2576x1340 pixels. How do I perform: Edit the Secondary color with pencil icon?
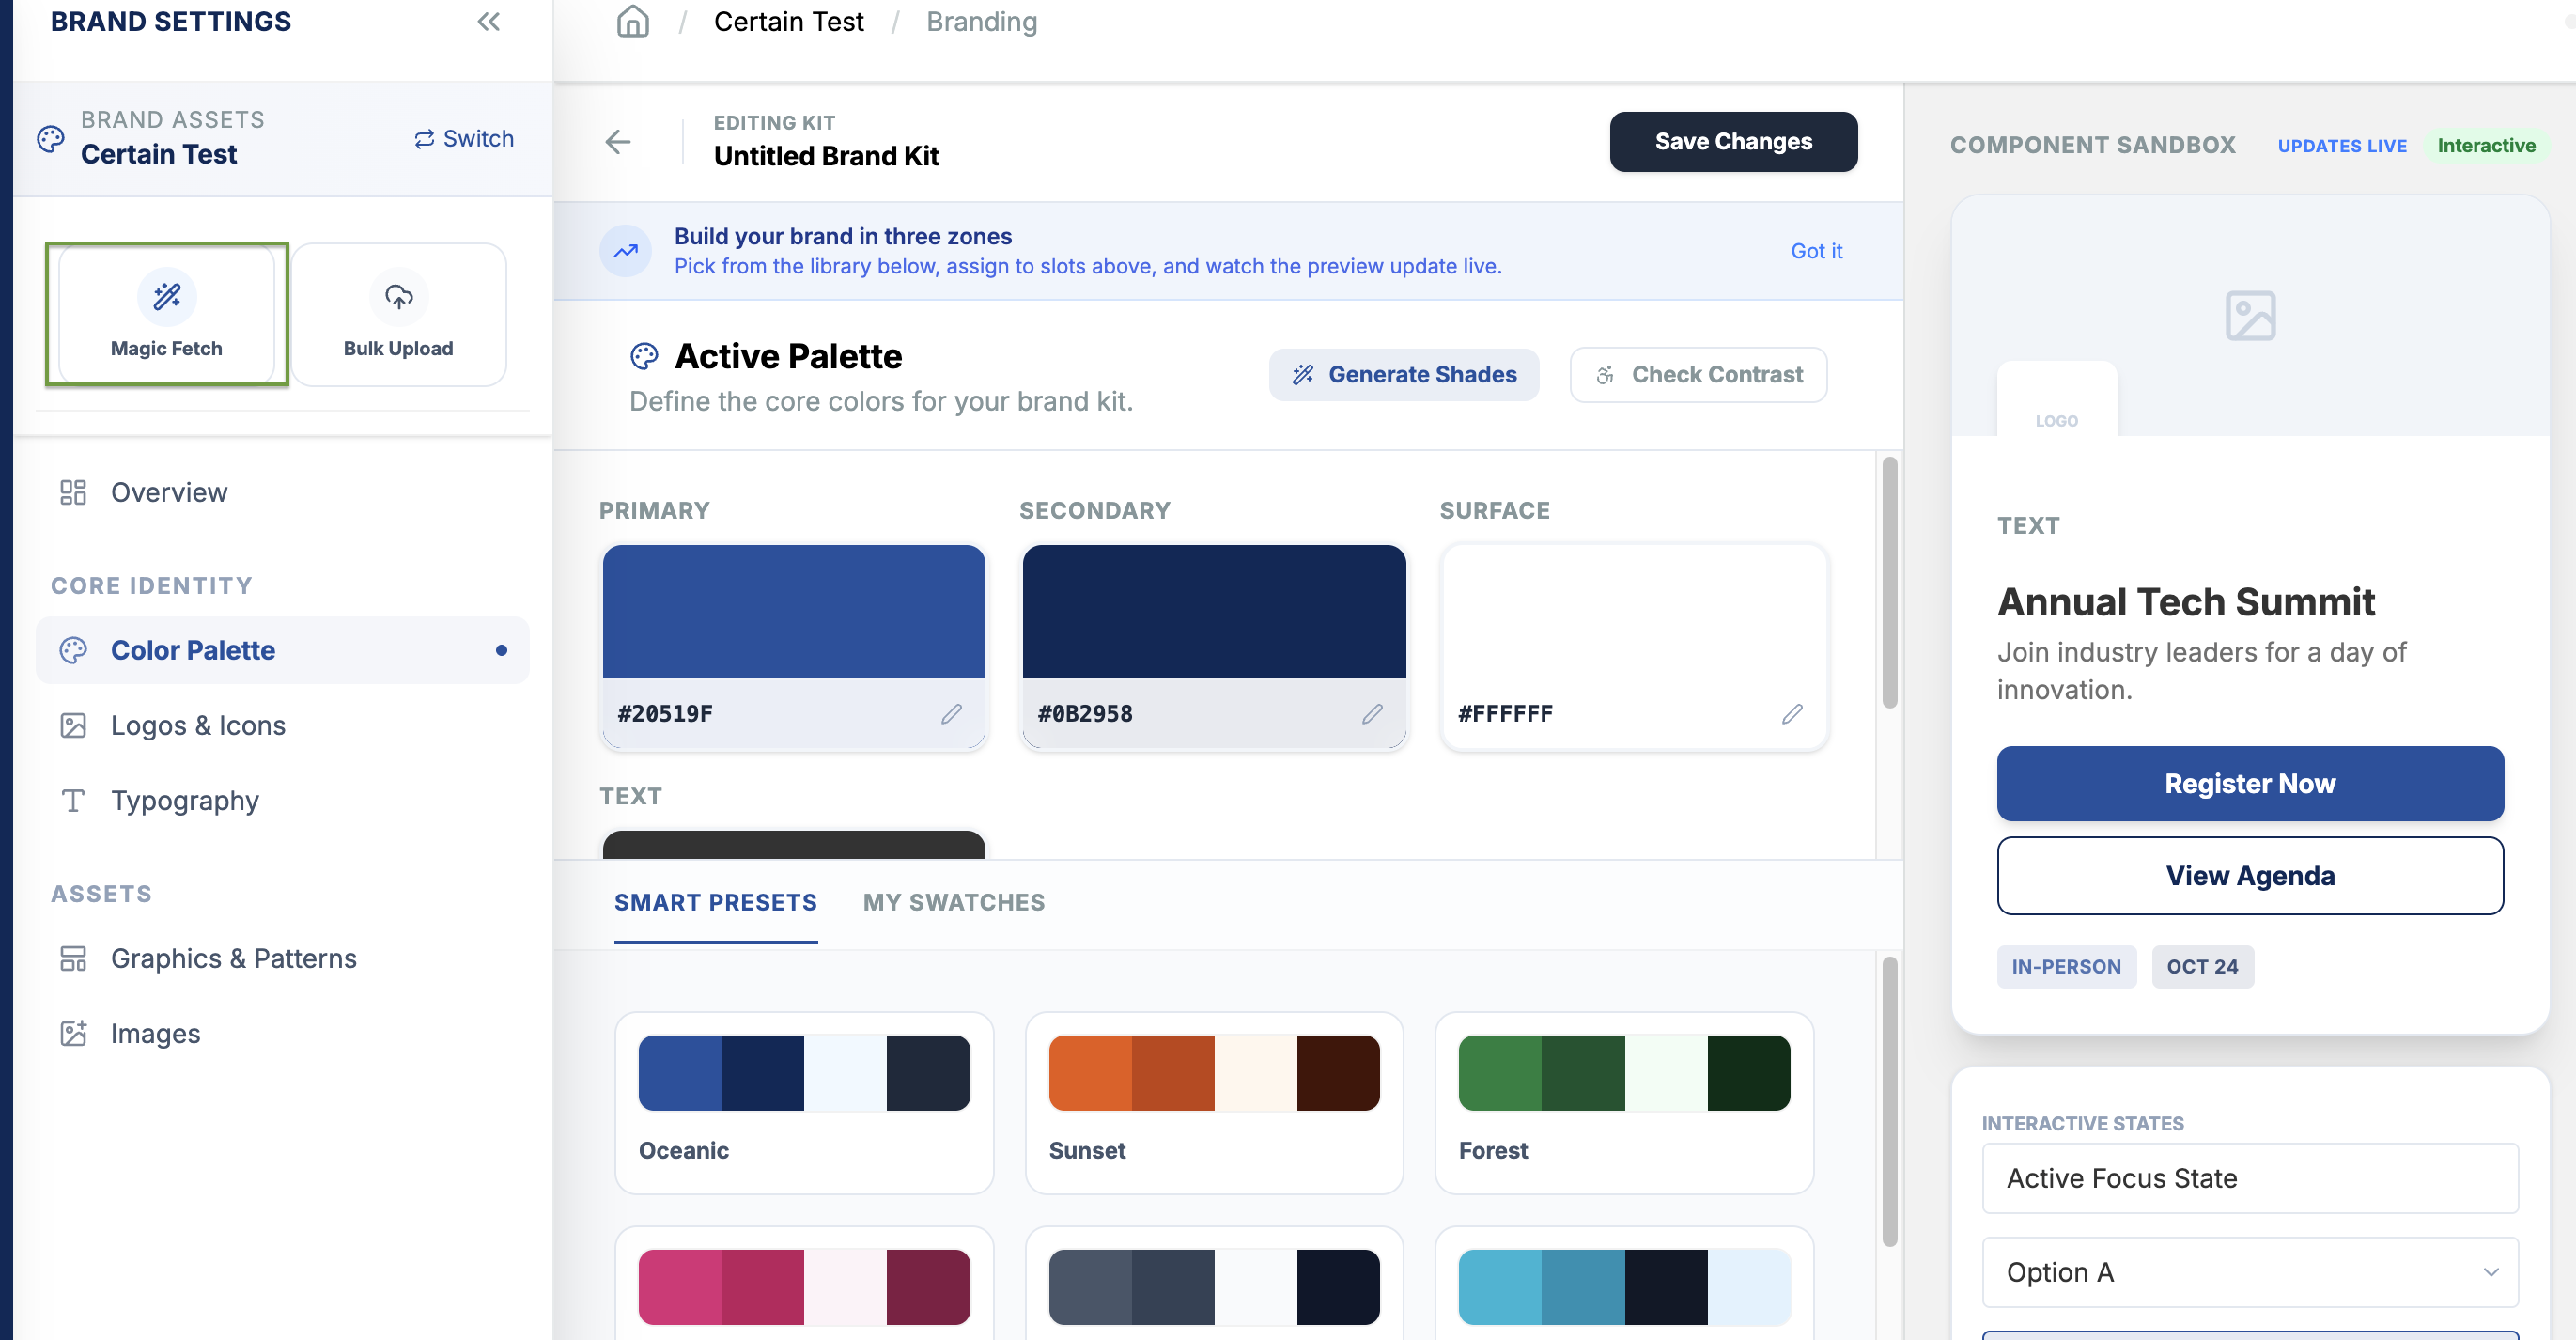tap(1372, 713)
